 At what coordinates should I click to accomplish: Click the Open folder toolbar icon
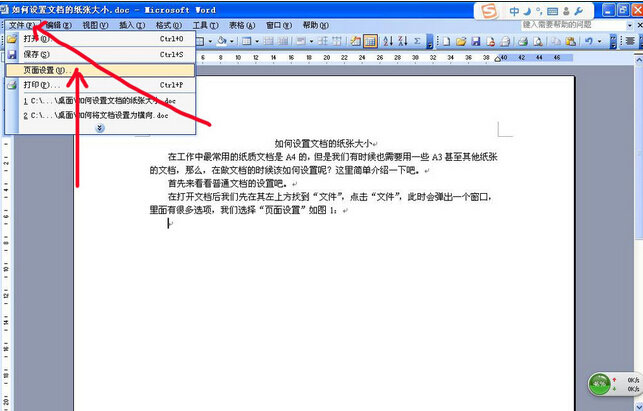point(461,41)
